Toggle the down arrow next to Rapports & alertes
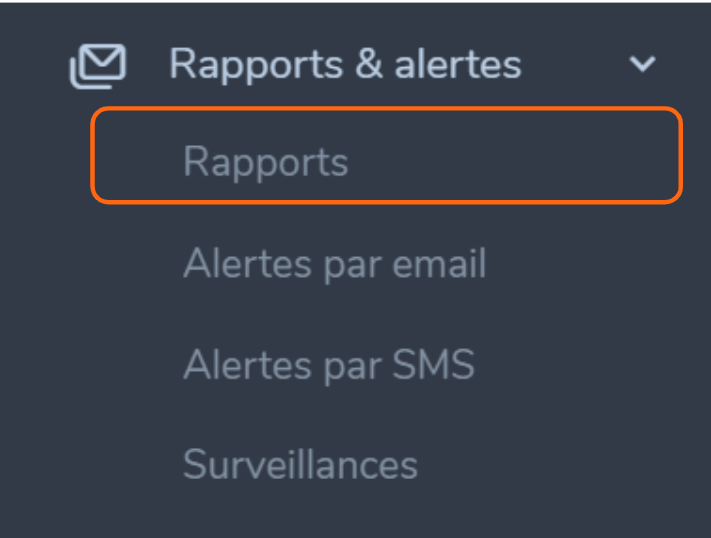This screenshot has height=538, width=711. click(x=642, y=64)
